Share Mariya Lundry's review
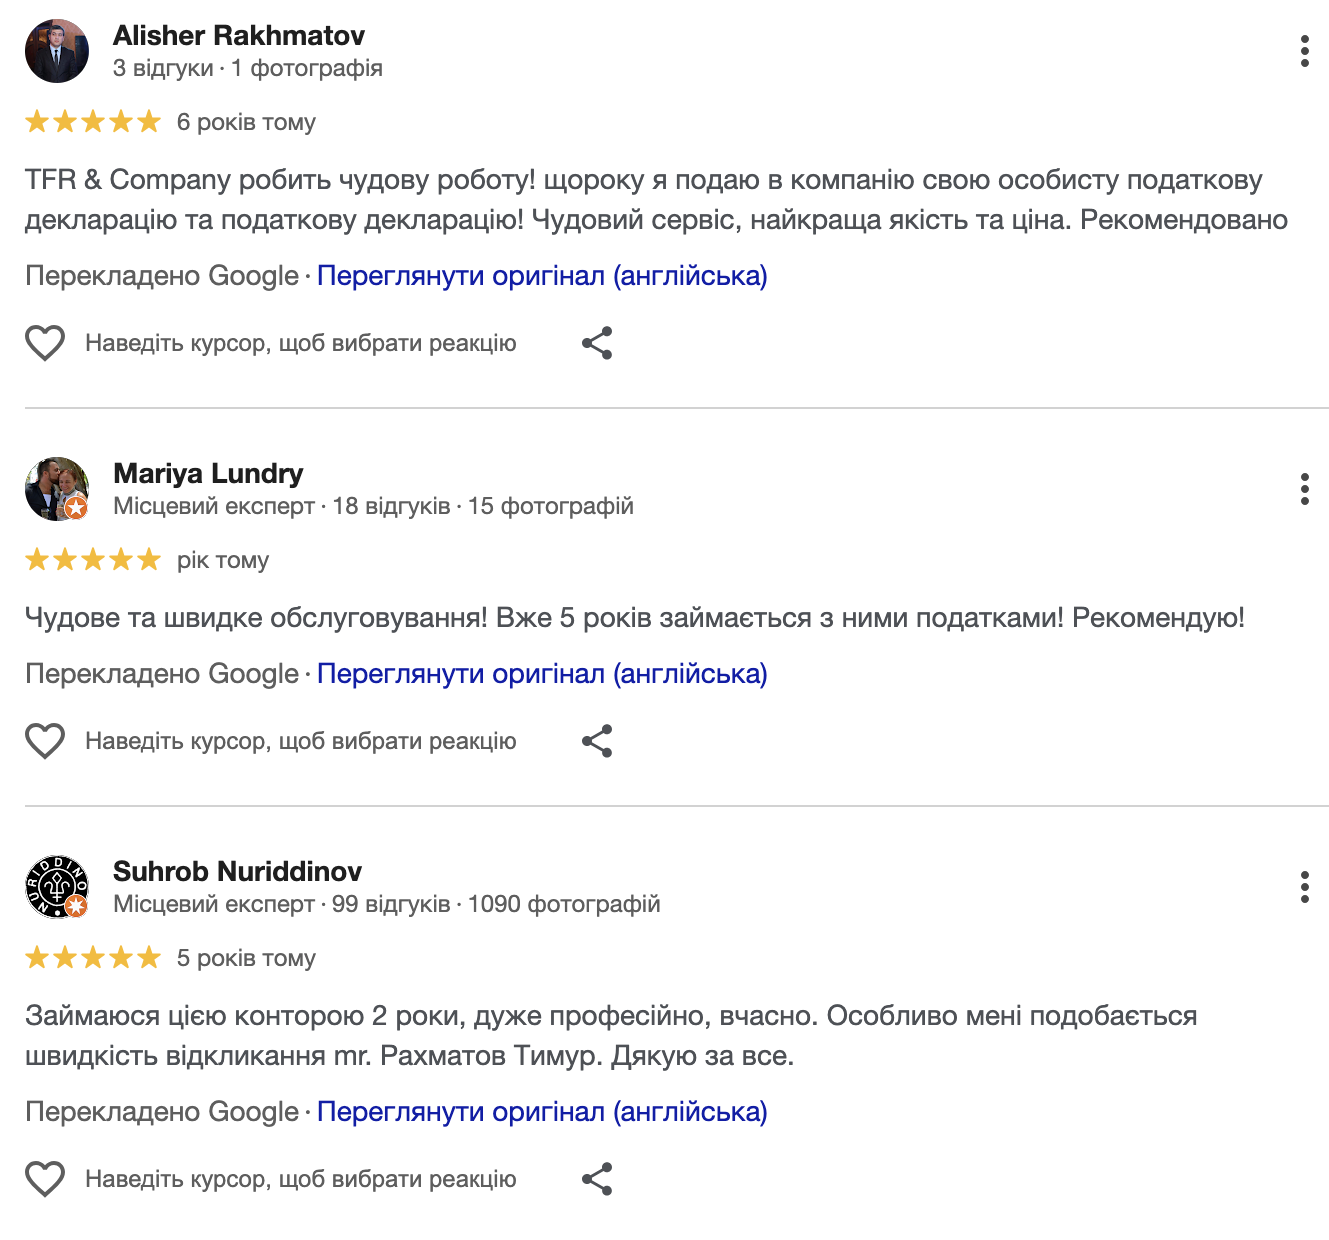 (x=597, y=741)
